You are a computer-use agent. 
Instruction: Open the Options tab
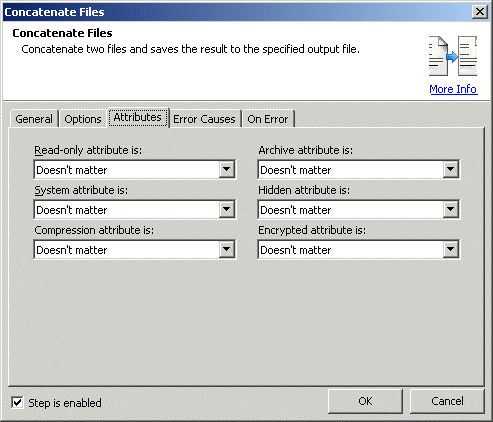tap(83, 119)
